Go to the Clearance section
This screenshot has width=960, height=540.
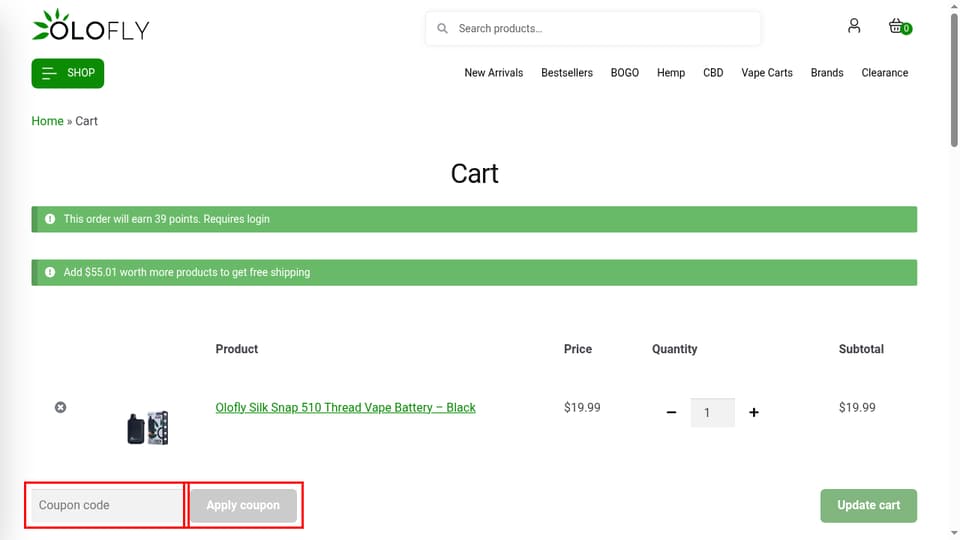(x=885, y=73)
